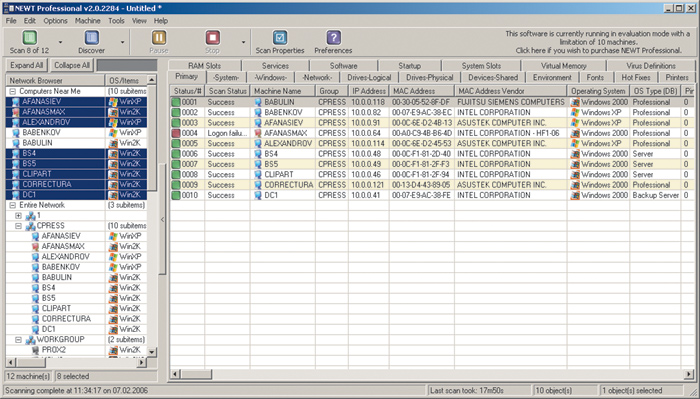Click the Windows XP logo in ALEXANDROV result row
Screen dimensions: 700x399
click(x=575, y=144)
